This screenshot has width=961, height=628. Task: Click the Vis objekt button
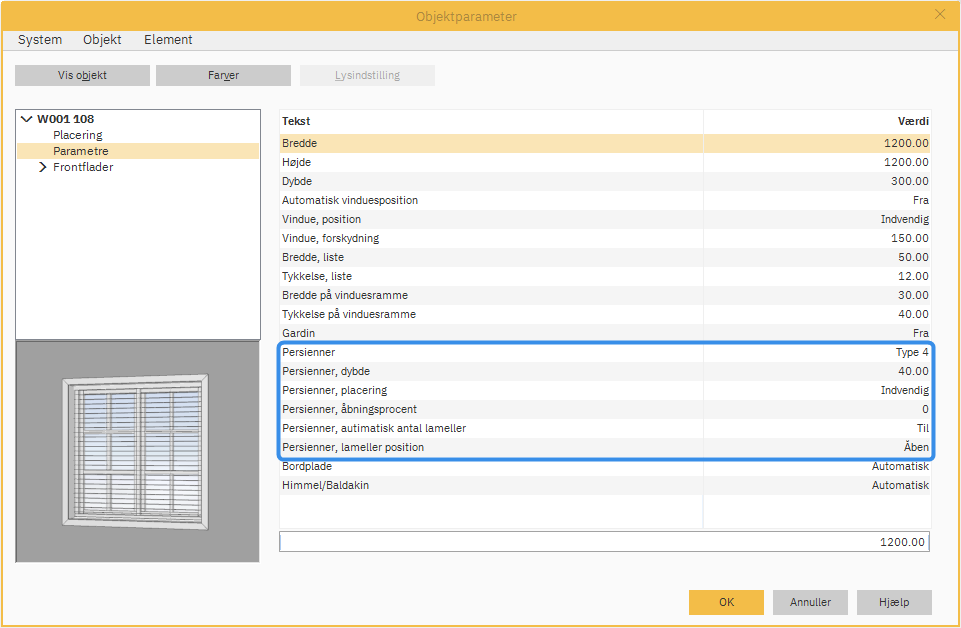(x=82, y=76)
